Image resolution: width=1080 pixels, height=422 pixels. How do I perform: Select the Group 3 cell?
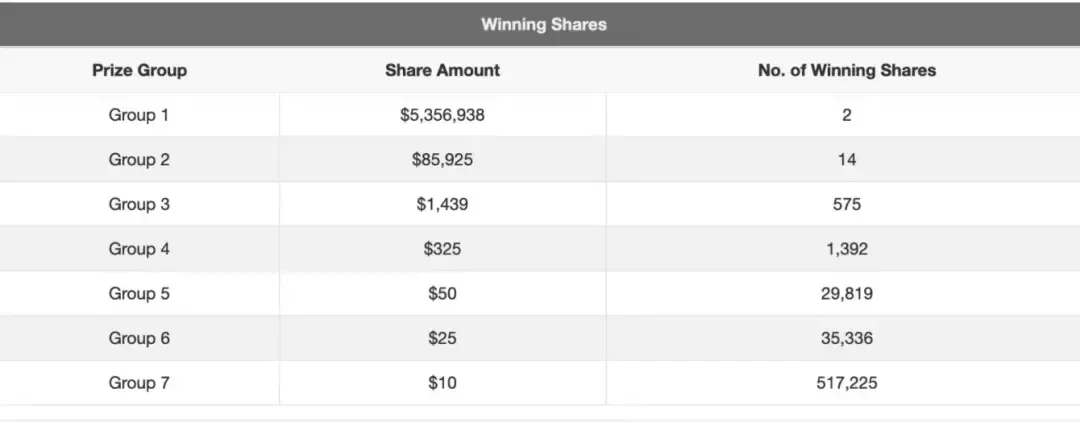(139, 204)
